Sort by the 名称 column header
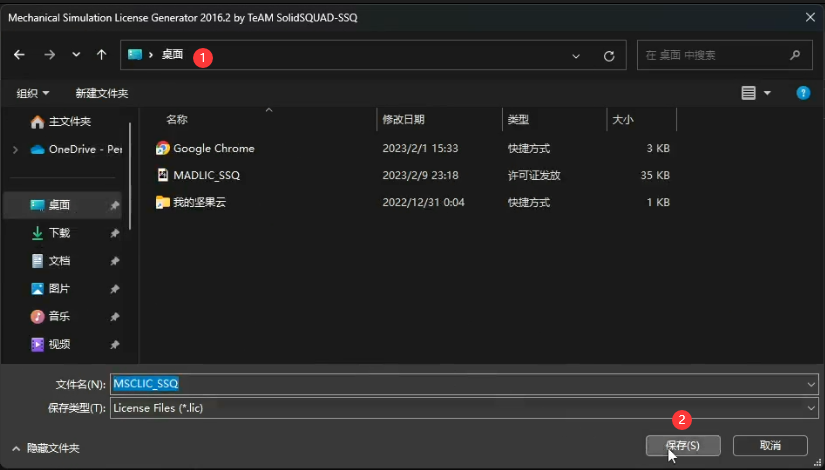Image resolution: width=825 pixels, height=470 pixels. click(x=177, y=119)
